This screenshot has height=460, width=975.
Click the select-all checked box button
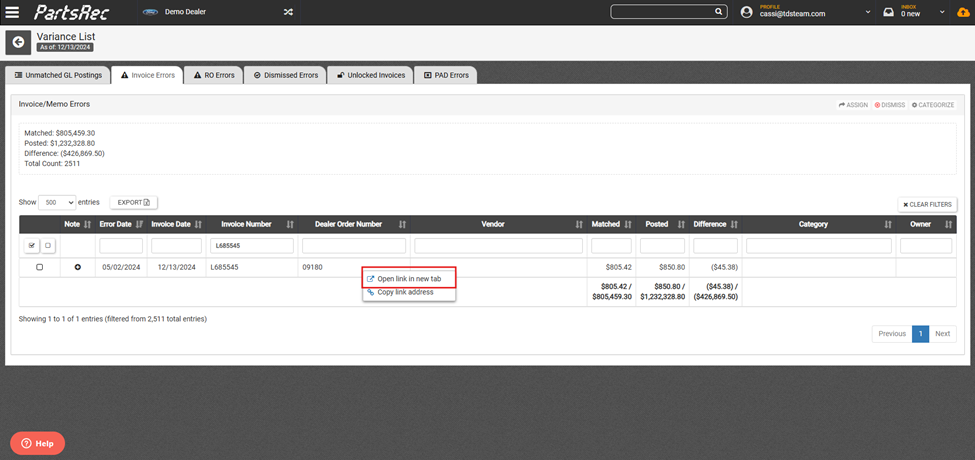tap(32, 246)
